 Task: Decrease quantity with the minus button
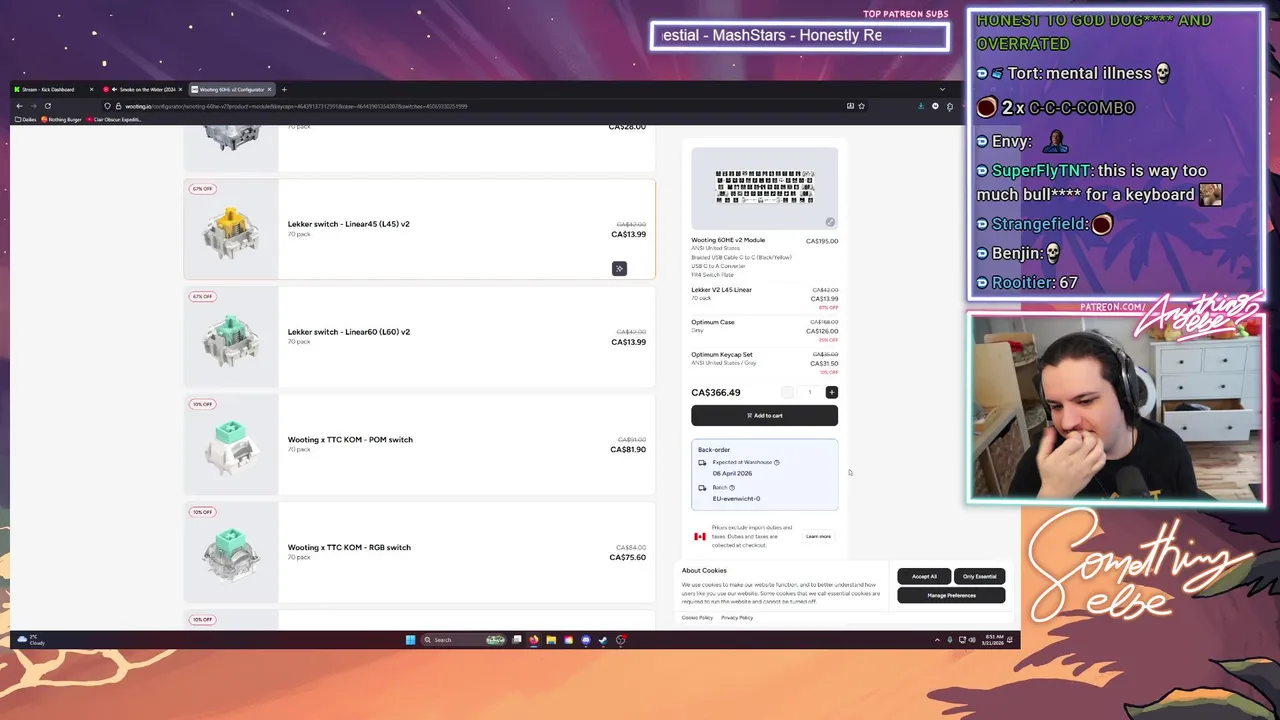[788, 393]
